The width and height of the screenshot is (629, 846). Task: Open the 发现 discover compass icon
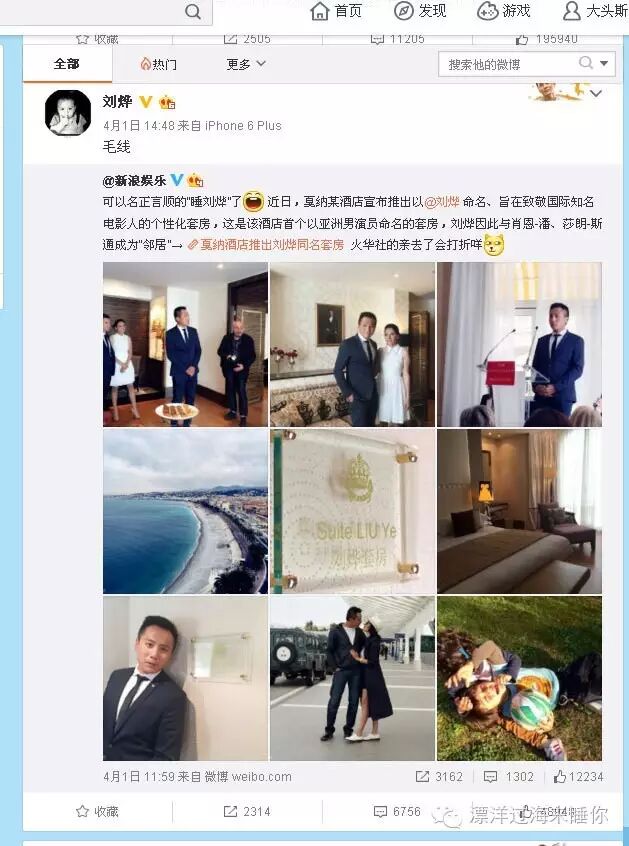point(404,11)
